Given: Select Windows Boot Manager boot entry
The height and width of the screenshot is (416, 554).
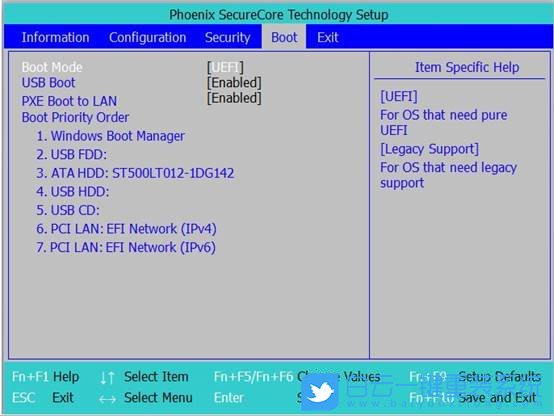Looking at the screenshot, I should 111,136.
